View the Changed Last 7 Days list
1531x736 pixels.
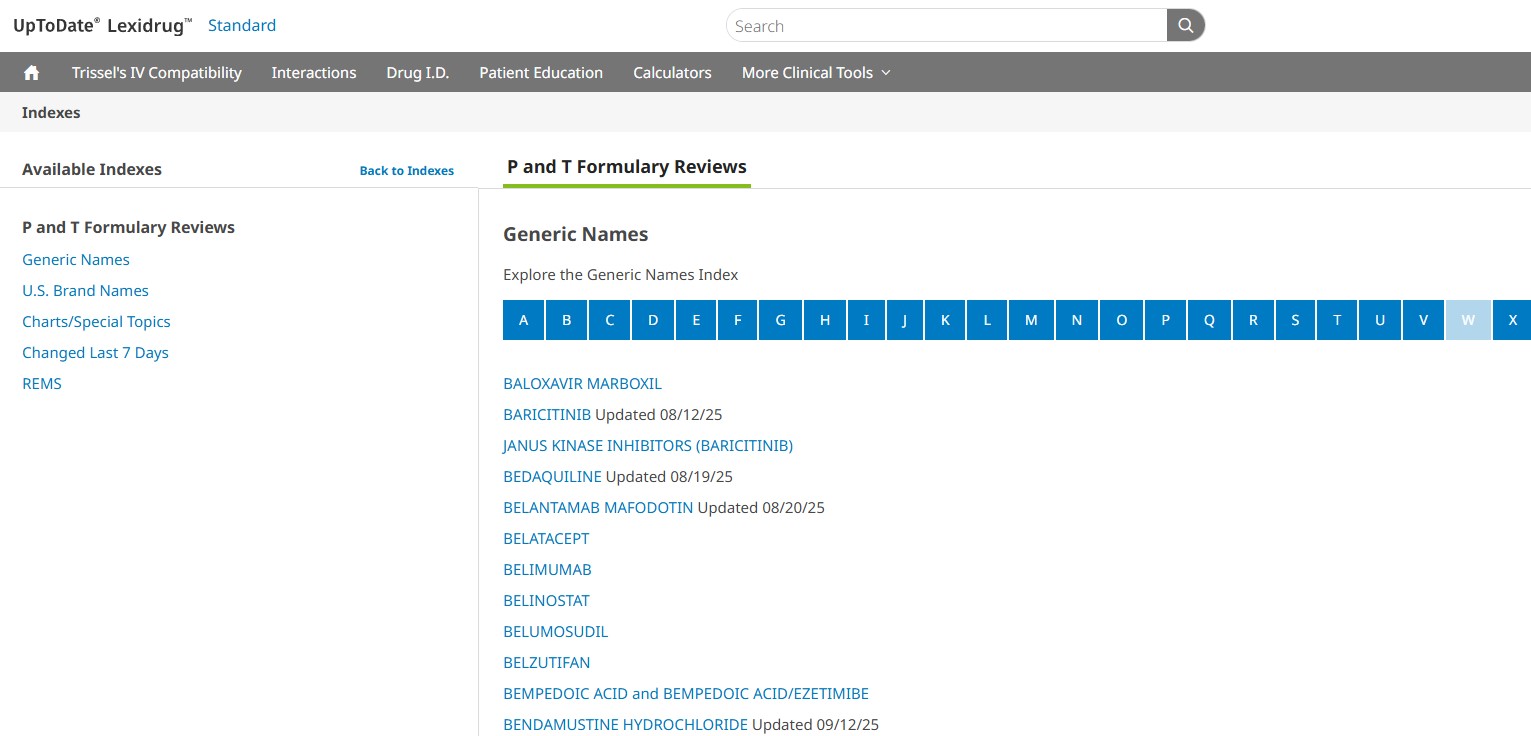(95, 353)
